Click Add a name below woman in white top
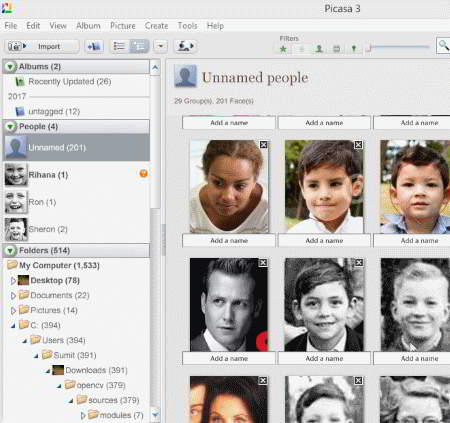The image size is (450, 423). point(229,241)
